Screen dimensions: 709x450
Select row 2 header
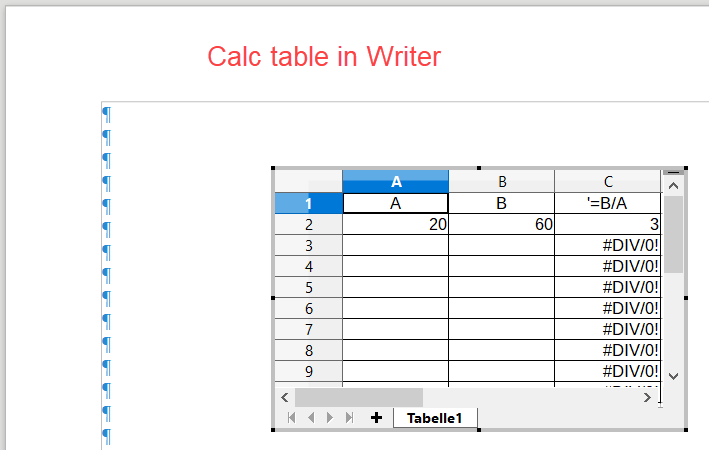click(x=308, y=224)
